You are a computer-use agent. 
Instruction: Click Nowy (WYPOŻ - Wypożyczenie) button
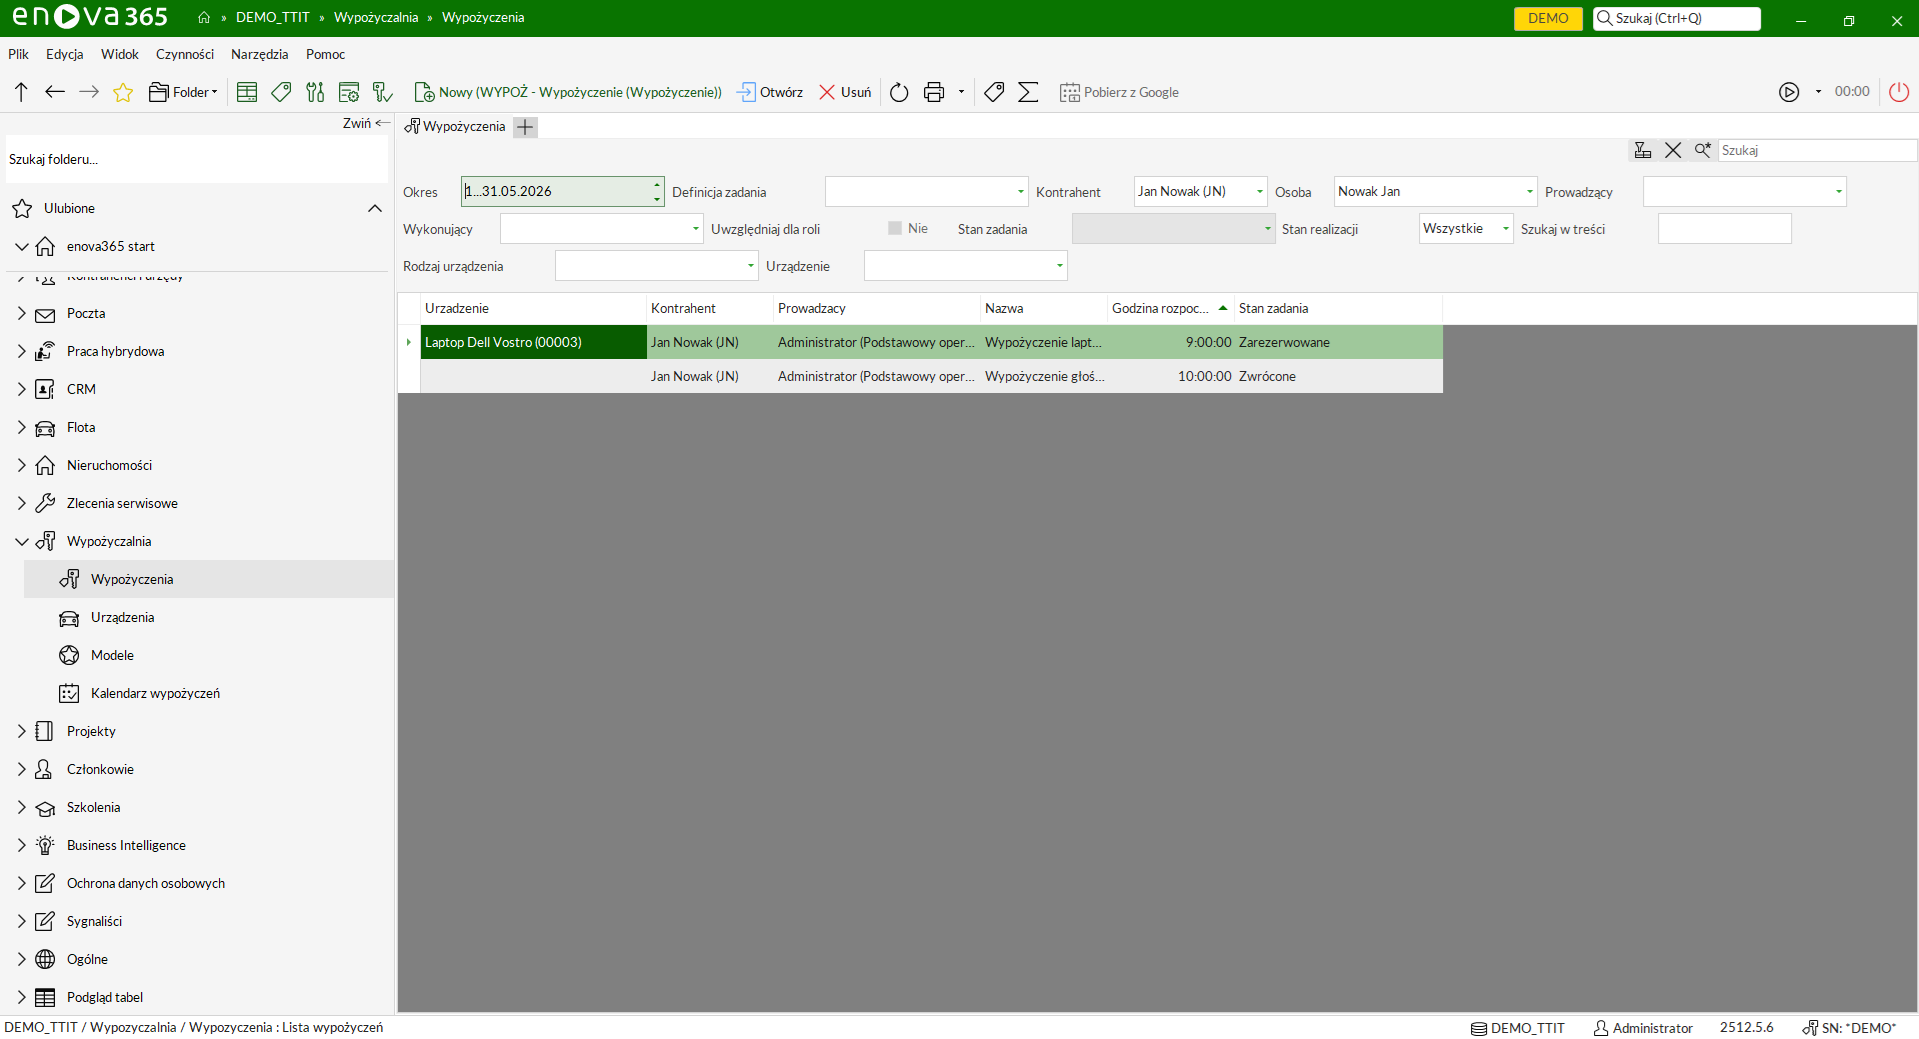(568, 92)
